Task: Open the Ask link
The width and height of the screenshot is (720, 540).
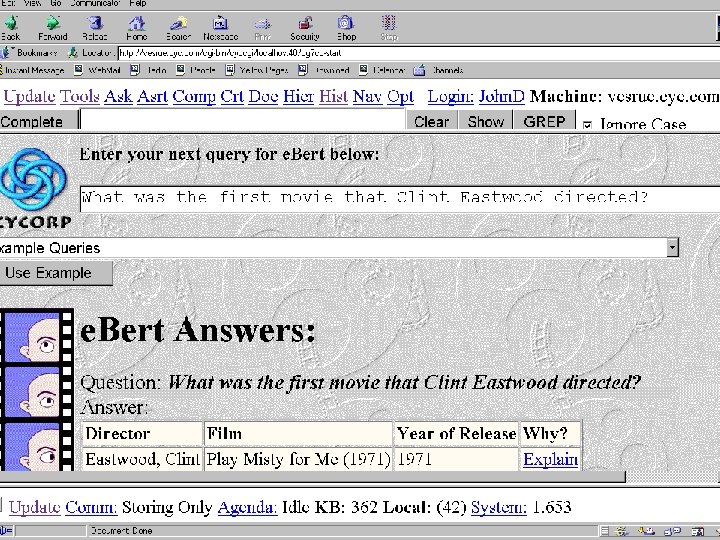Action: pyautogui.click(x=118, y=96)
